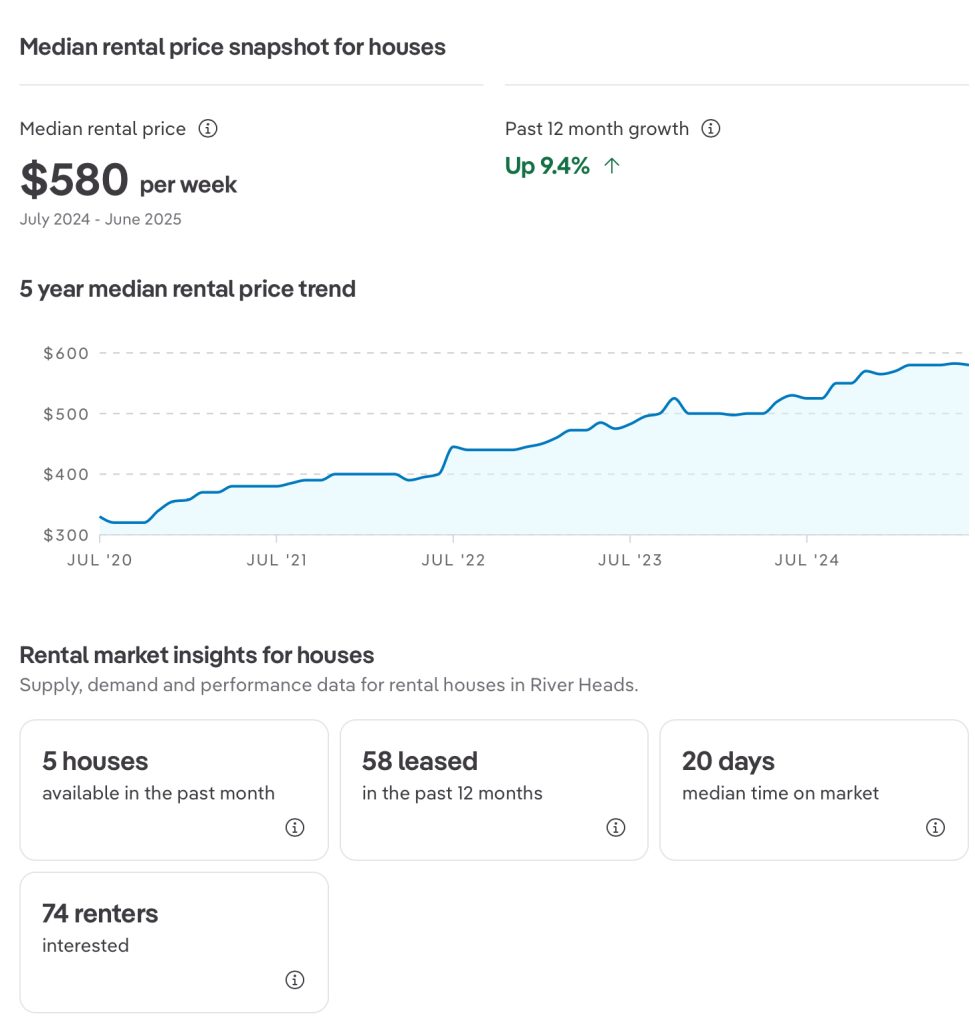The width and height of the screenshot is (975, 1024).
Task: Click the JUL '24 axis label
Action: pyautogui.click(x=807, y=560)
